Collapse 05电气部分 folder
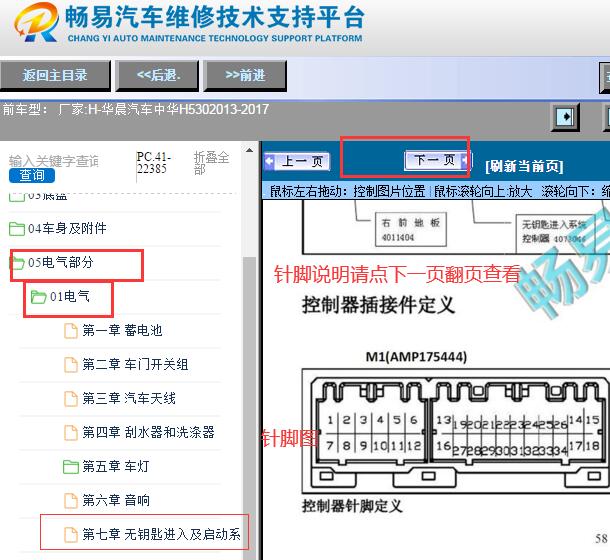Screen dimensions: 610x560 (x=60, y=262)
